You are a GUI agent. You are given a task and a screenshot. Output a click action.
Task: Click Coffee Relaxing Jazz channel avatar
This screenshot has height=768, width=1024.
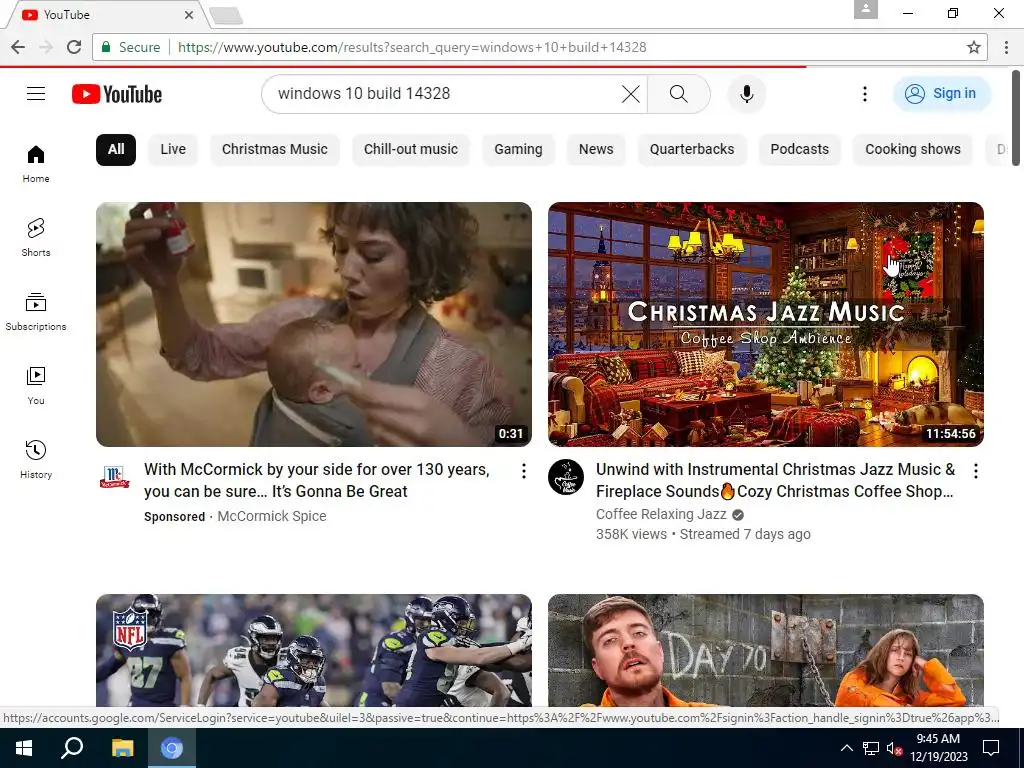(x=566, y=477)
